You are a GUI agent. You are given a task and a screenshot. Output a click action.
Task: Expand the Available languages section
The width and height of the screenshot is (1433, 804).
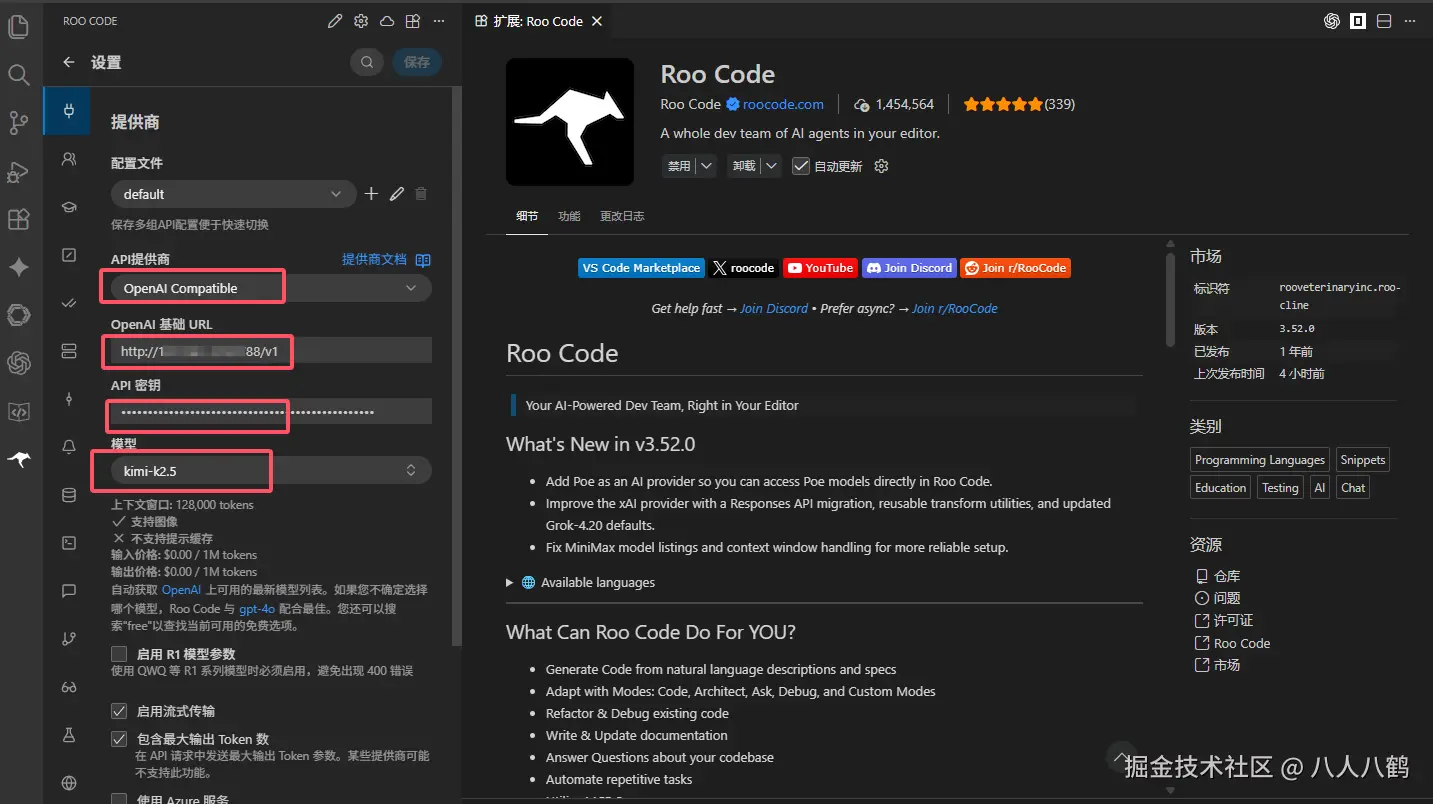[x=581, y=582]
